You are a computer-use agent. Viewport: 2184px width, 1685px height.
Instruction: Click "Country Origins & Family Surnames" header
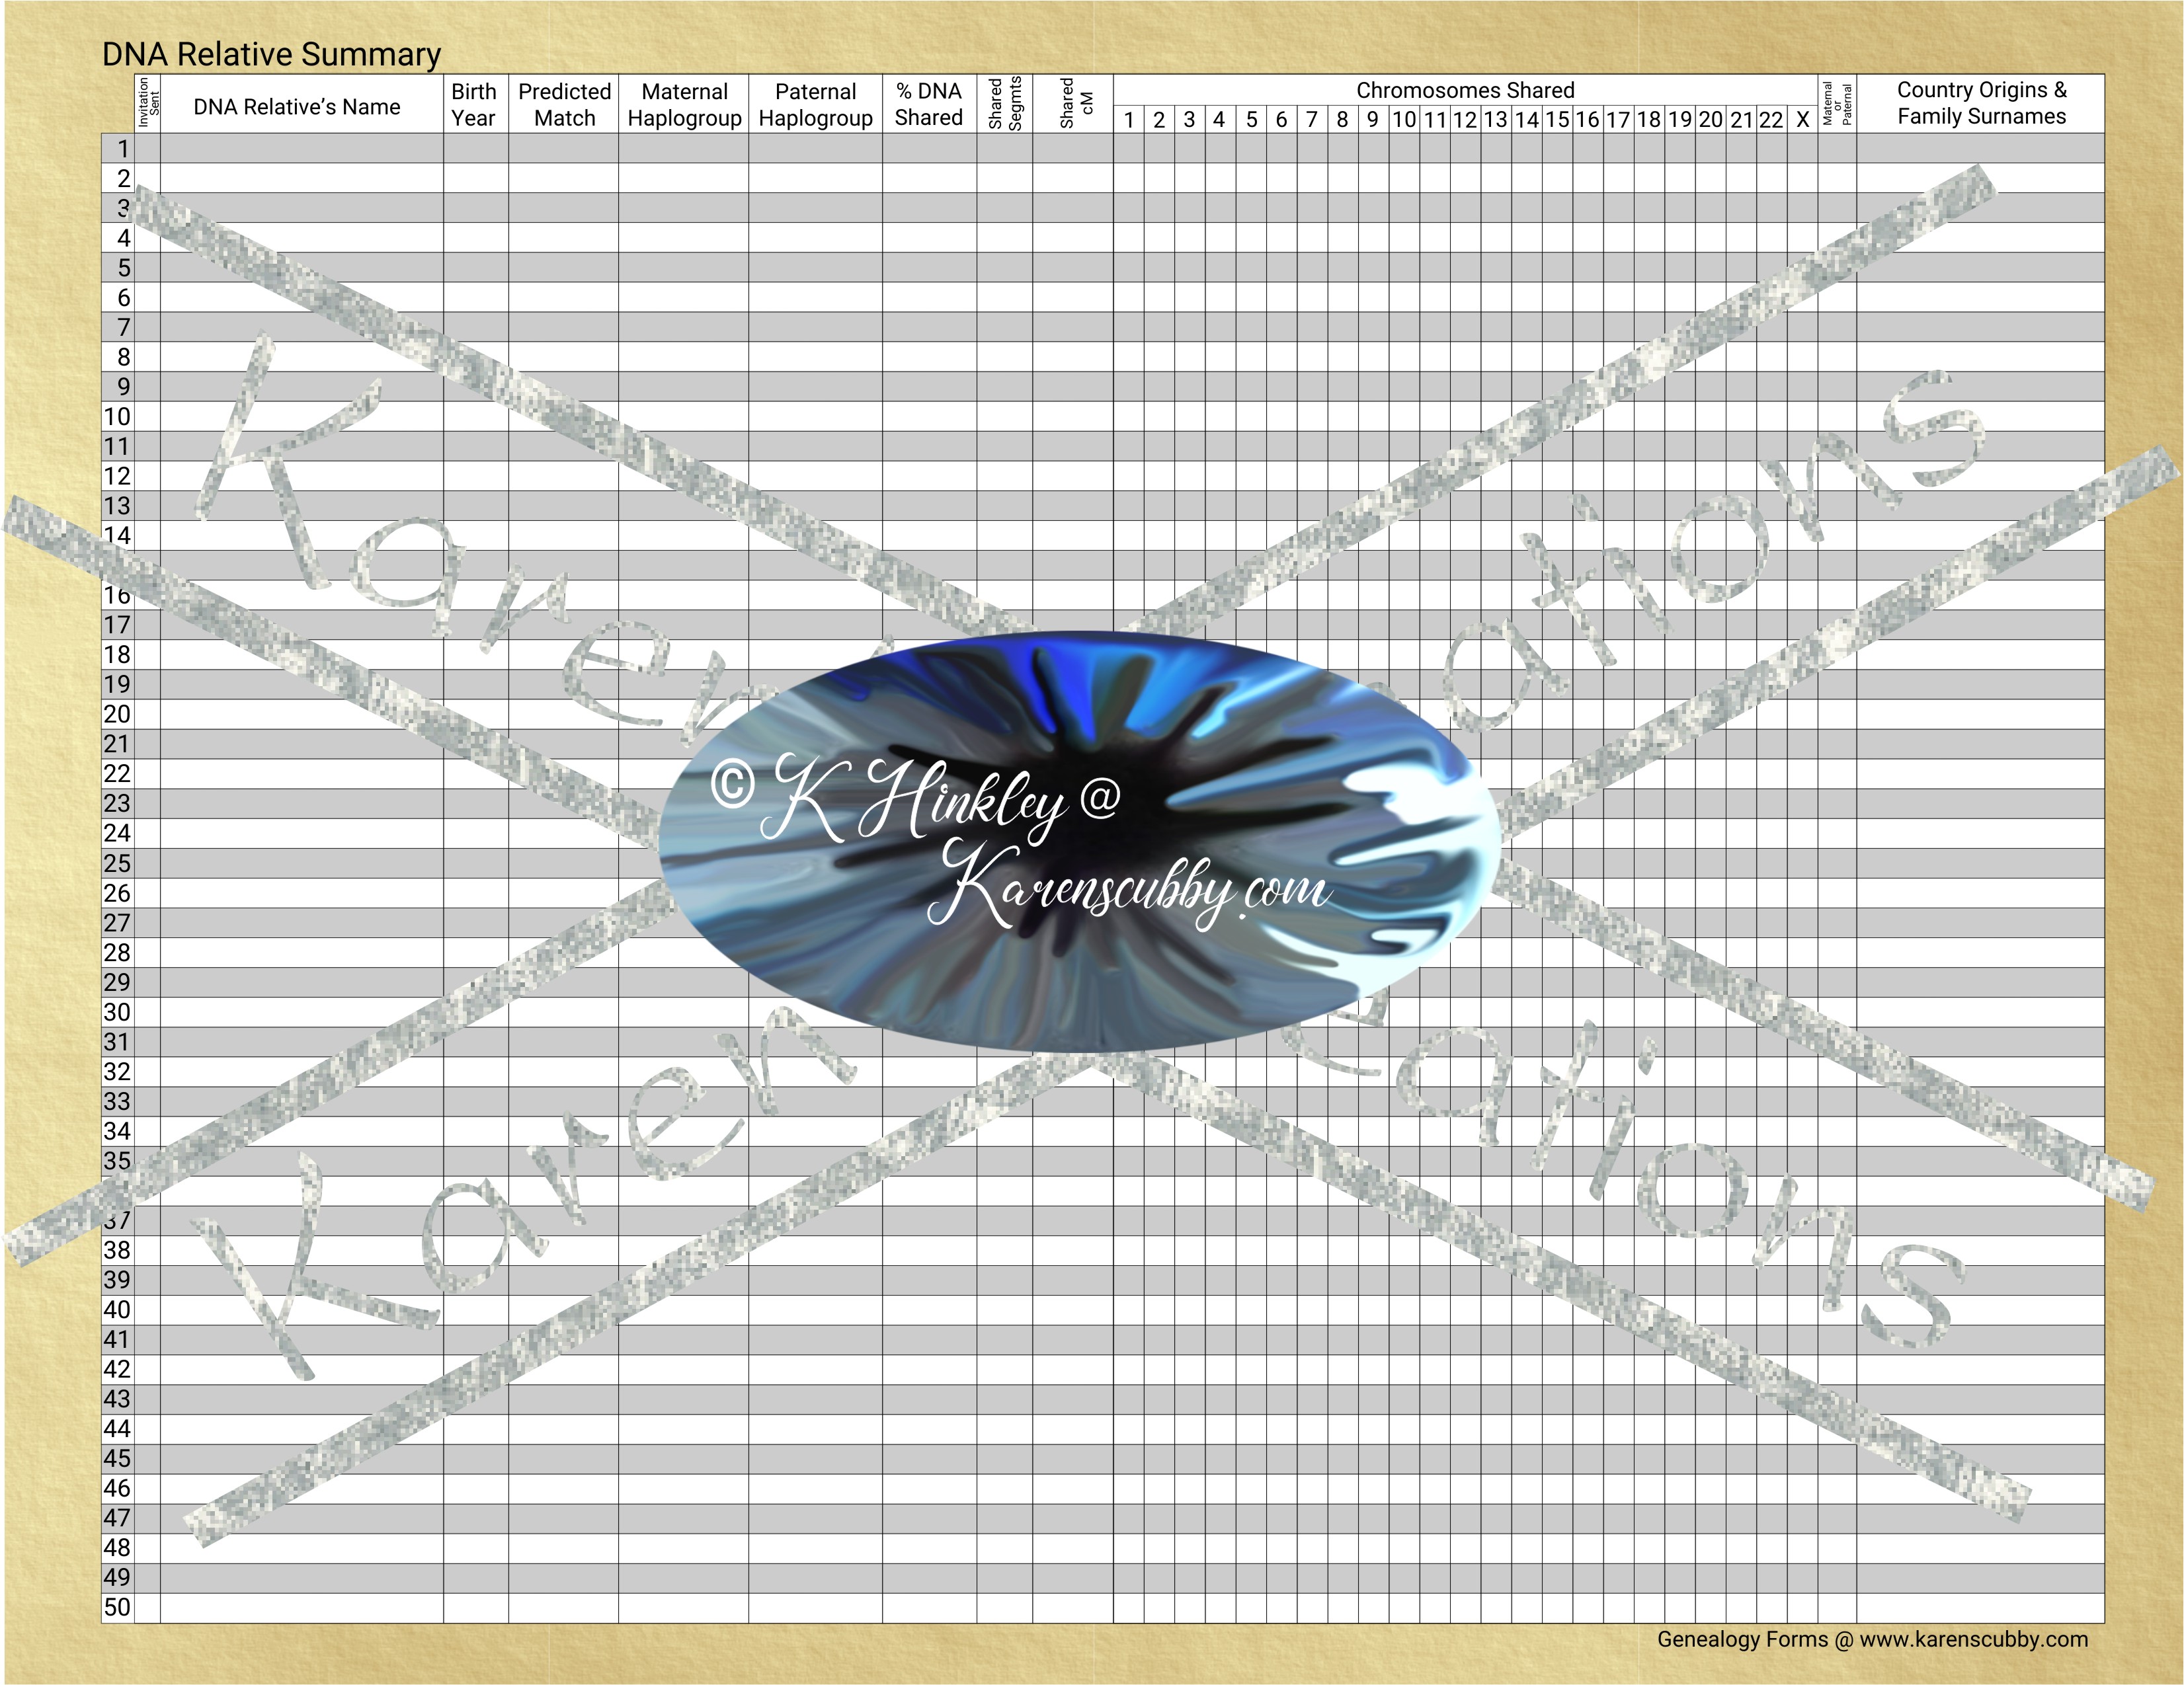pyautogui.click(x=1981, y=103)
